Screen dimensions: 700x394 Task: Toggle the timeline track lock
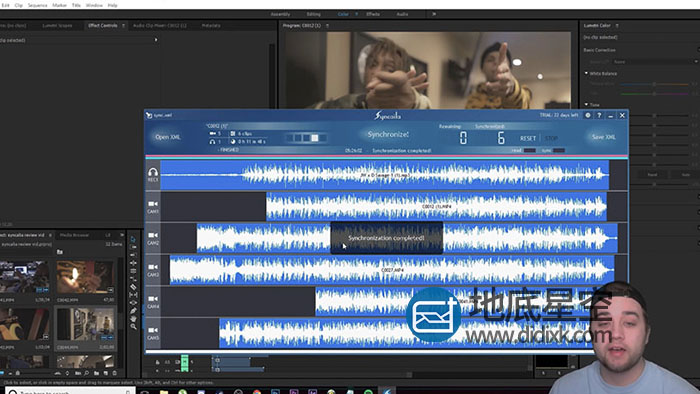[157, 362]
